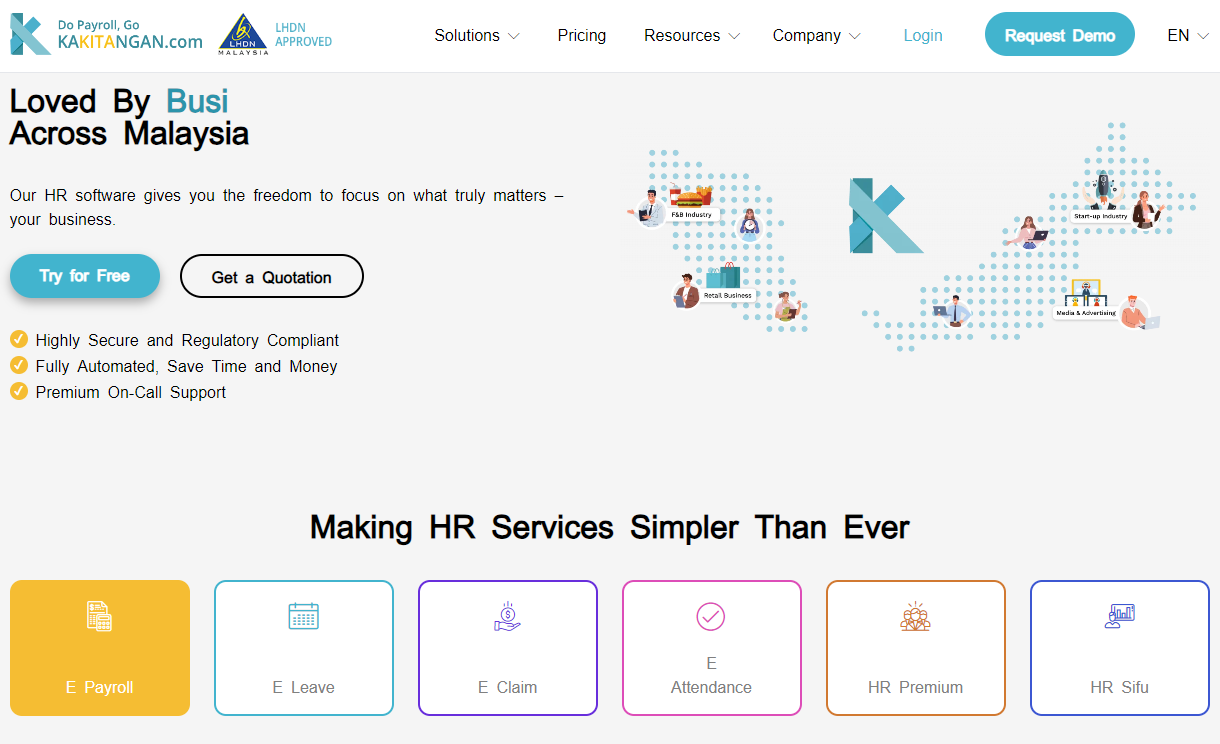
Task: Click the 'Highly Secure and Regulatory Compliant' text
Action: point(187,340)
